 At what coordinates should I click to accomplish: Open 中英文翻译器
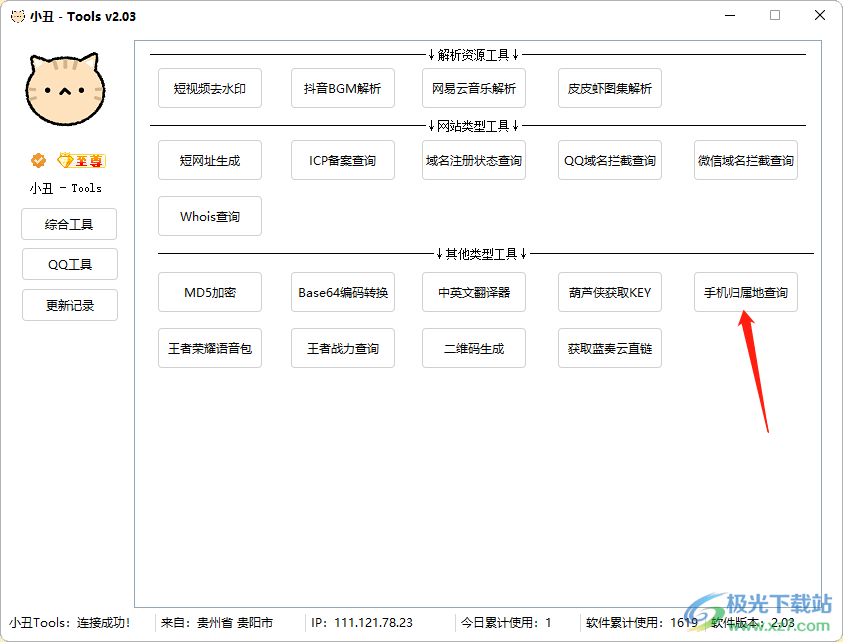pos(474,292)
